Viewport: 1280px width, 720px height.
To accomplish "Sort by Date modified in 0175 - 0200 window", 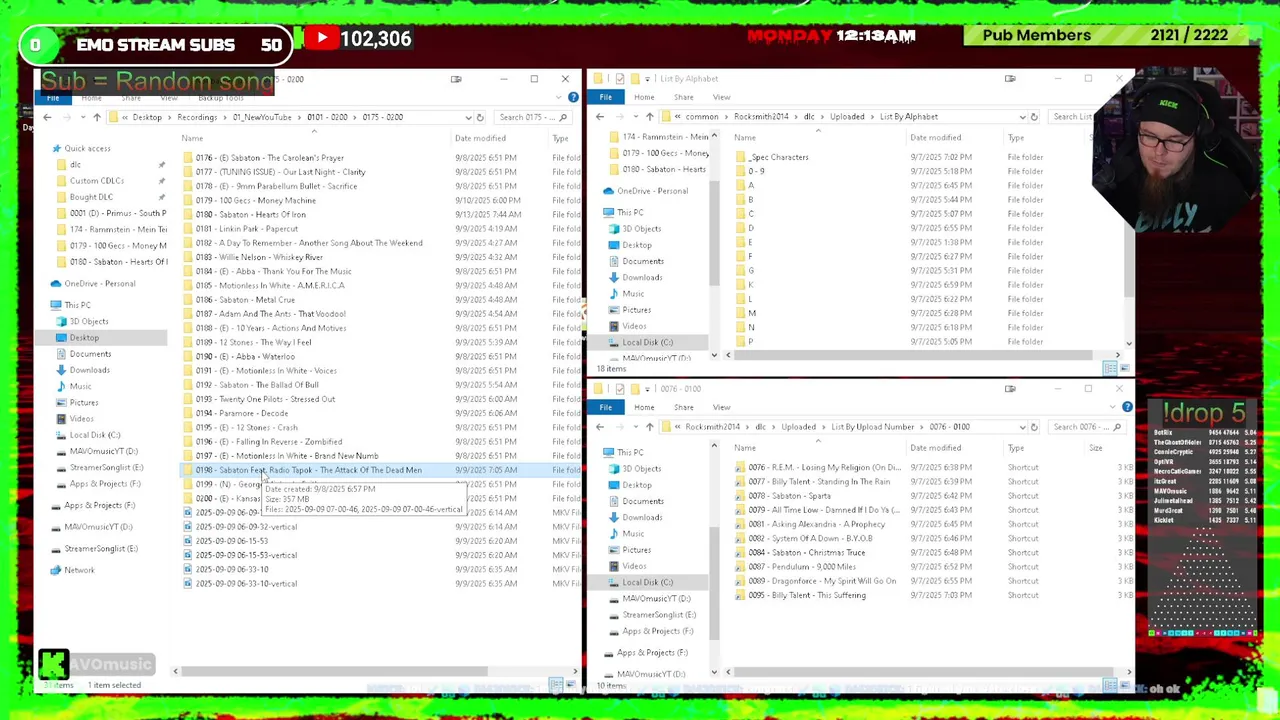I will coord(480,138).
